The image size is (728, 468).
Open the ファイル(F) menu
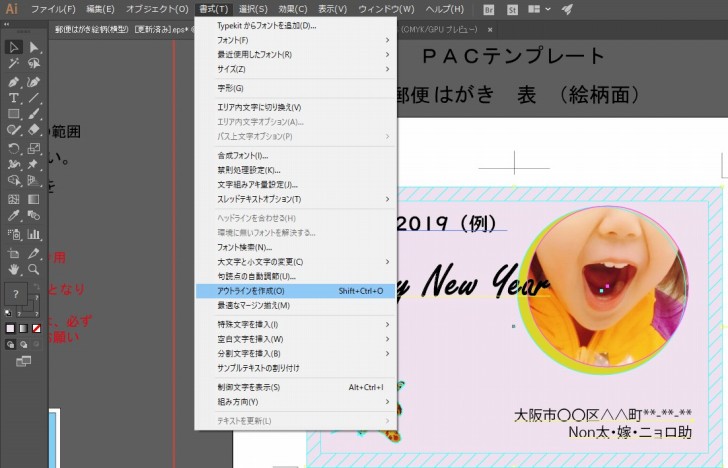[53, 9]
